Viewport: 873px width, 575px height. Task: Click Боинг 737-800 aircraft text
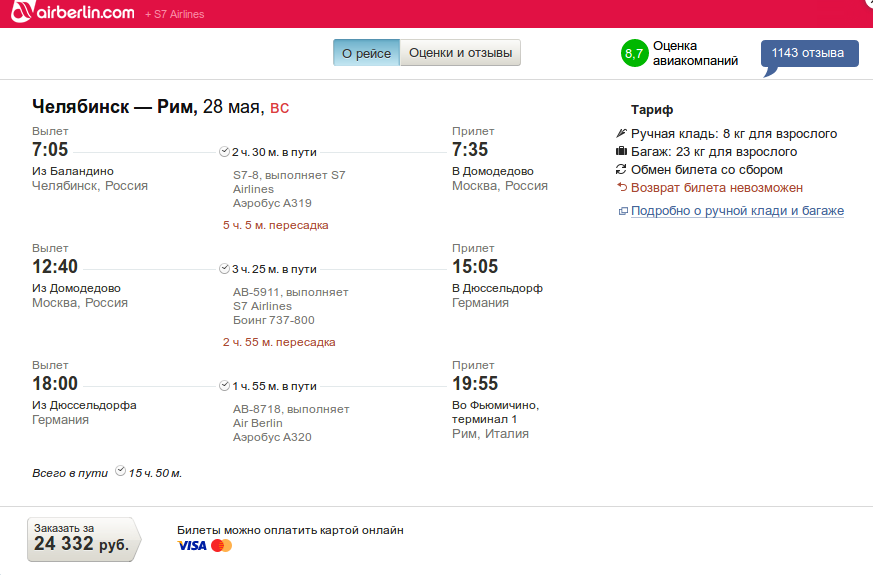(274, 320)
